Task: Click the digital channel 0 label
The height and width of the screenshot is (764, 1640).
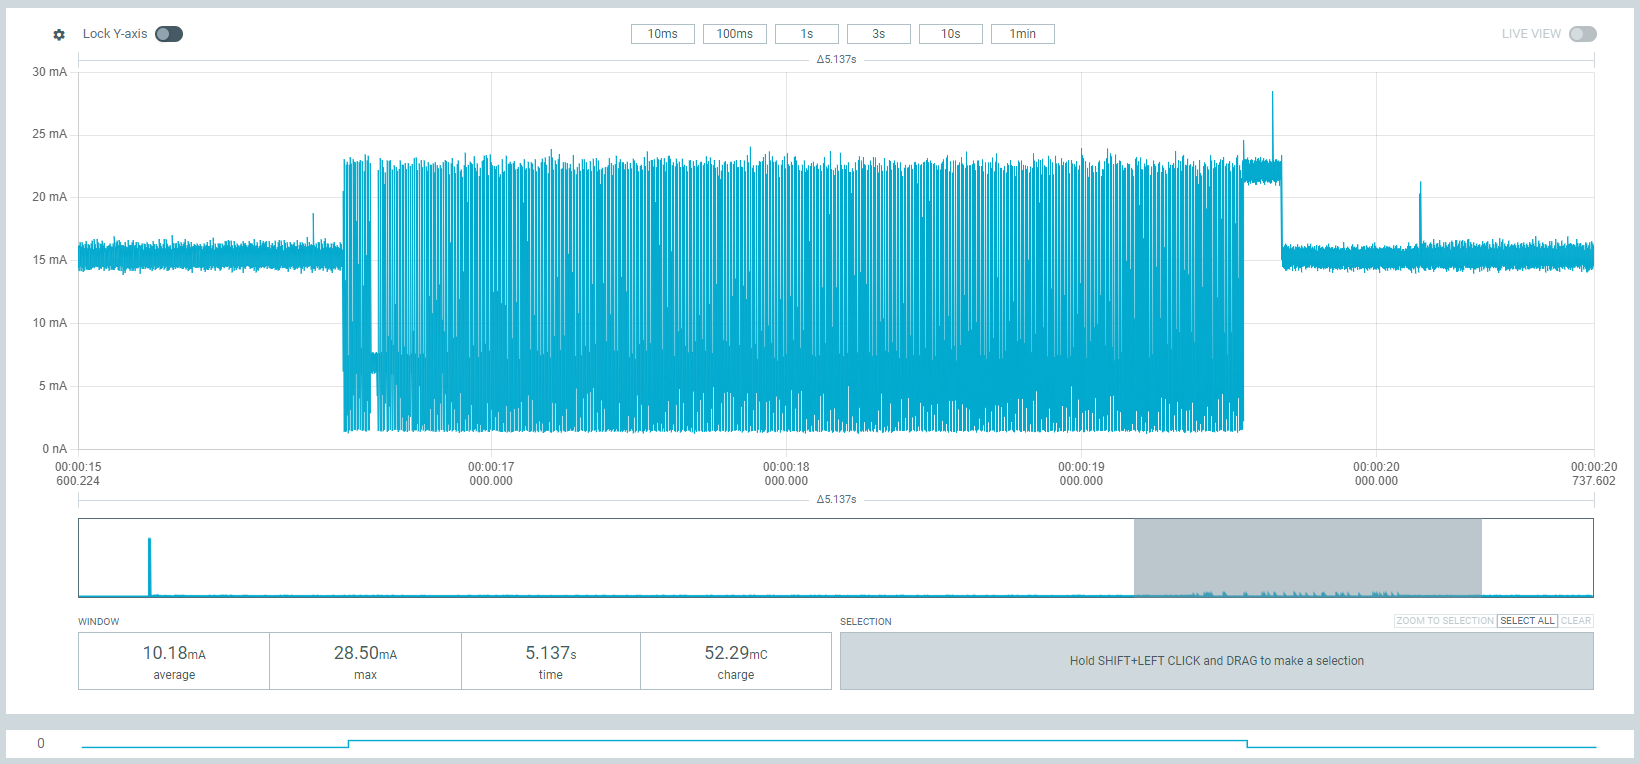Action: click(41, 743)
